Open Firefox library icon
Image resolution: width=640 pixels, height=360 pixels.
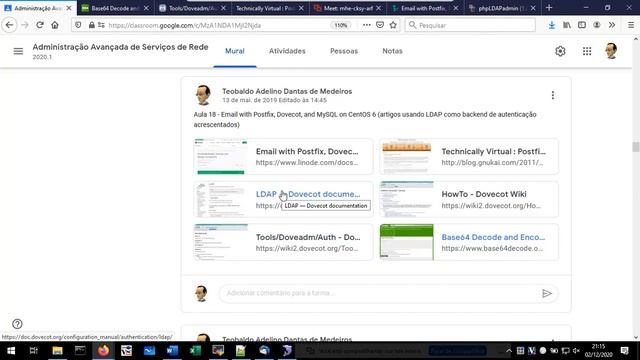click(567, 25)
